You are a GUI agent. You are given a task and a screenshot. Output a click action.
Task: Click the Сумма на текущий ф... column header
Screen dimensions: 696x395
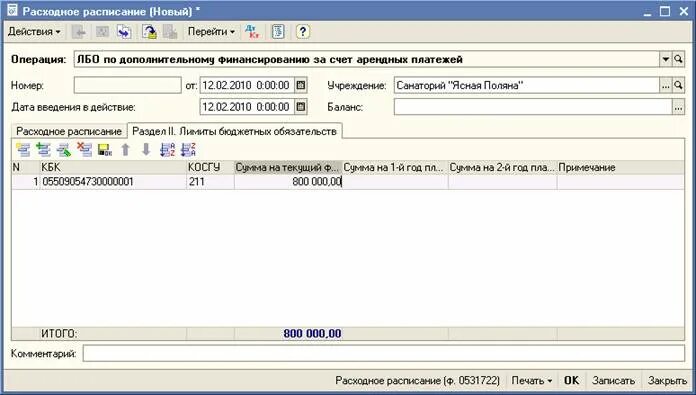[288, 167]
